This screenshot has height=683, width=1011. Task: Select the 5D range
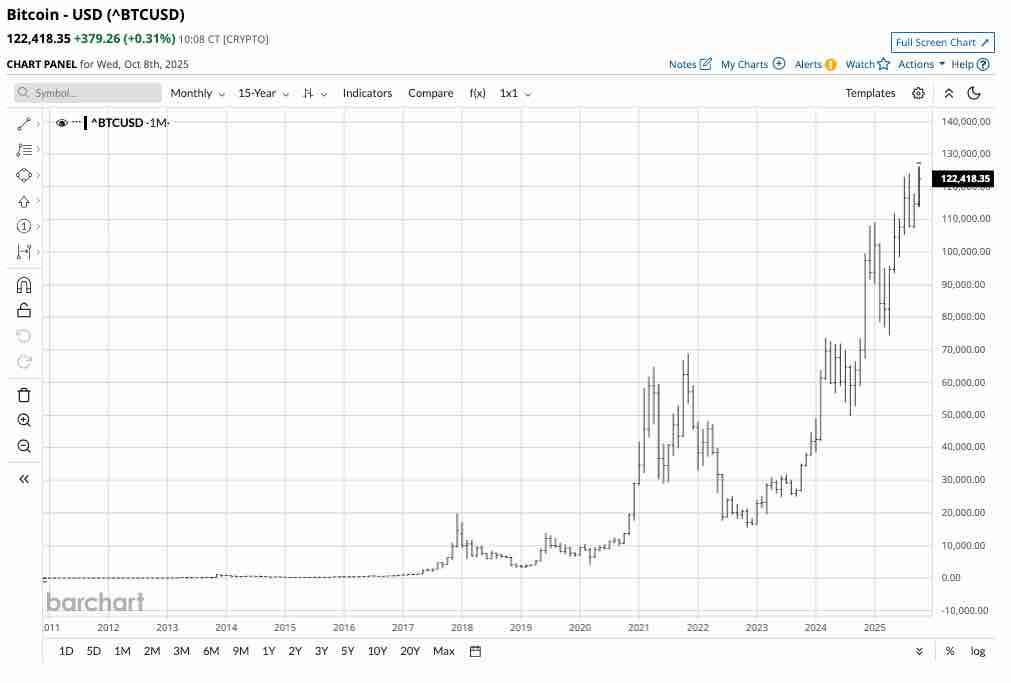point(93,651)
